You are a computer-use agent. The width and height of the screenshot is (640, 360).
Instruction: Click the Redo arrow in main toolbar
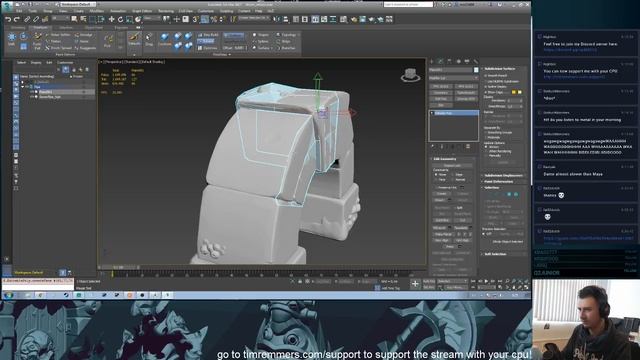tap(16, 19)
